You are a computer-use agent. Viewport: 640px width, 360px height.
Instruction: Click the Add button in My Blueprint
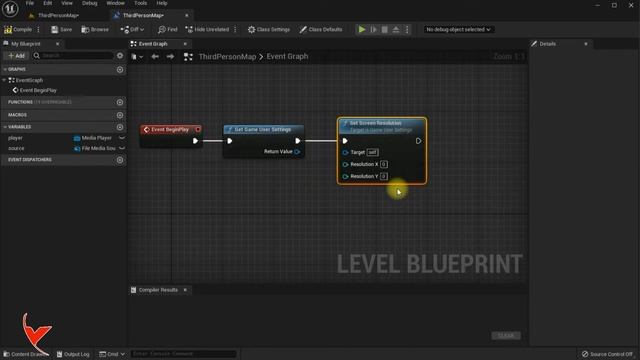click(16, 56)
